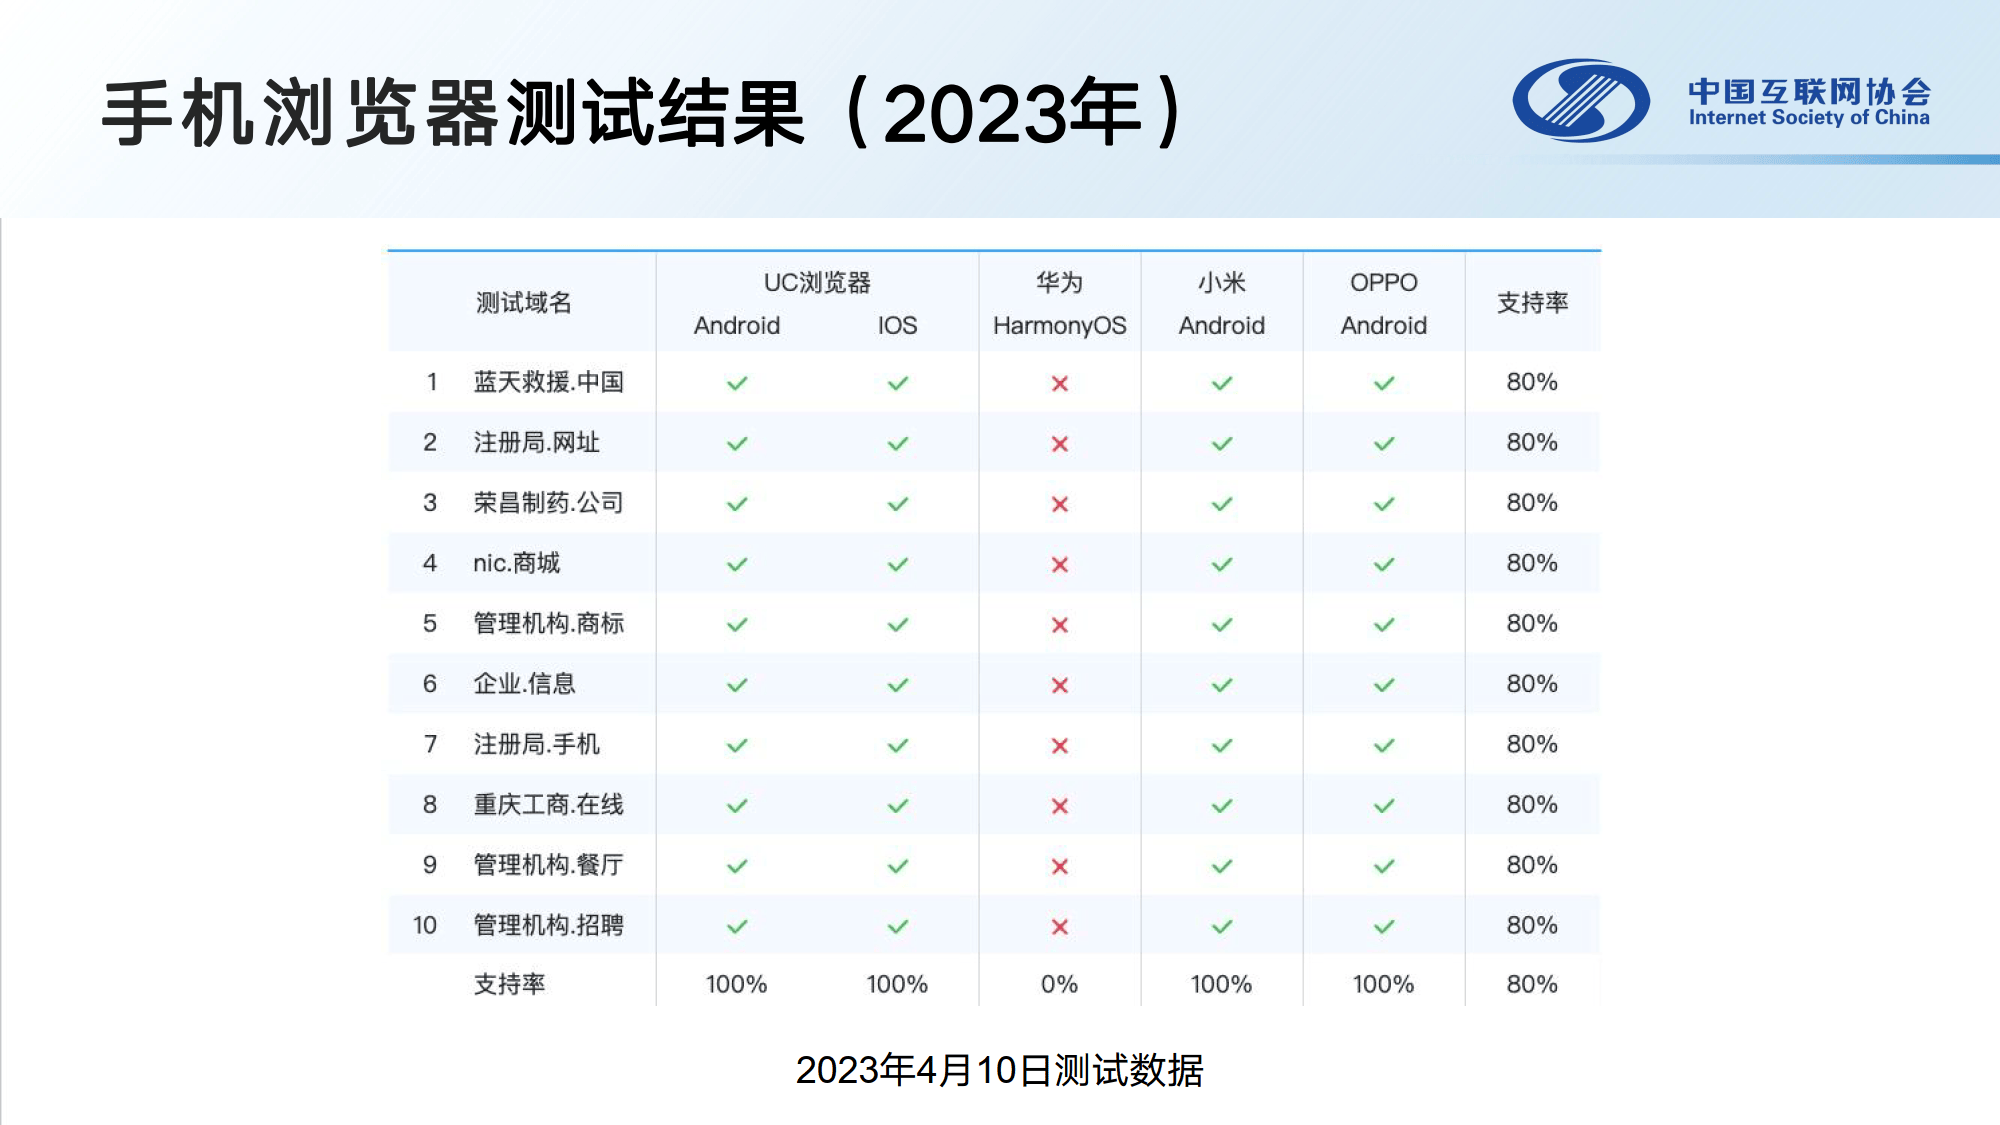2000x1125 pixels.
Task: Click the 测试域名 column header
Action: 523,302
